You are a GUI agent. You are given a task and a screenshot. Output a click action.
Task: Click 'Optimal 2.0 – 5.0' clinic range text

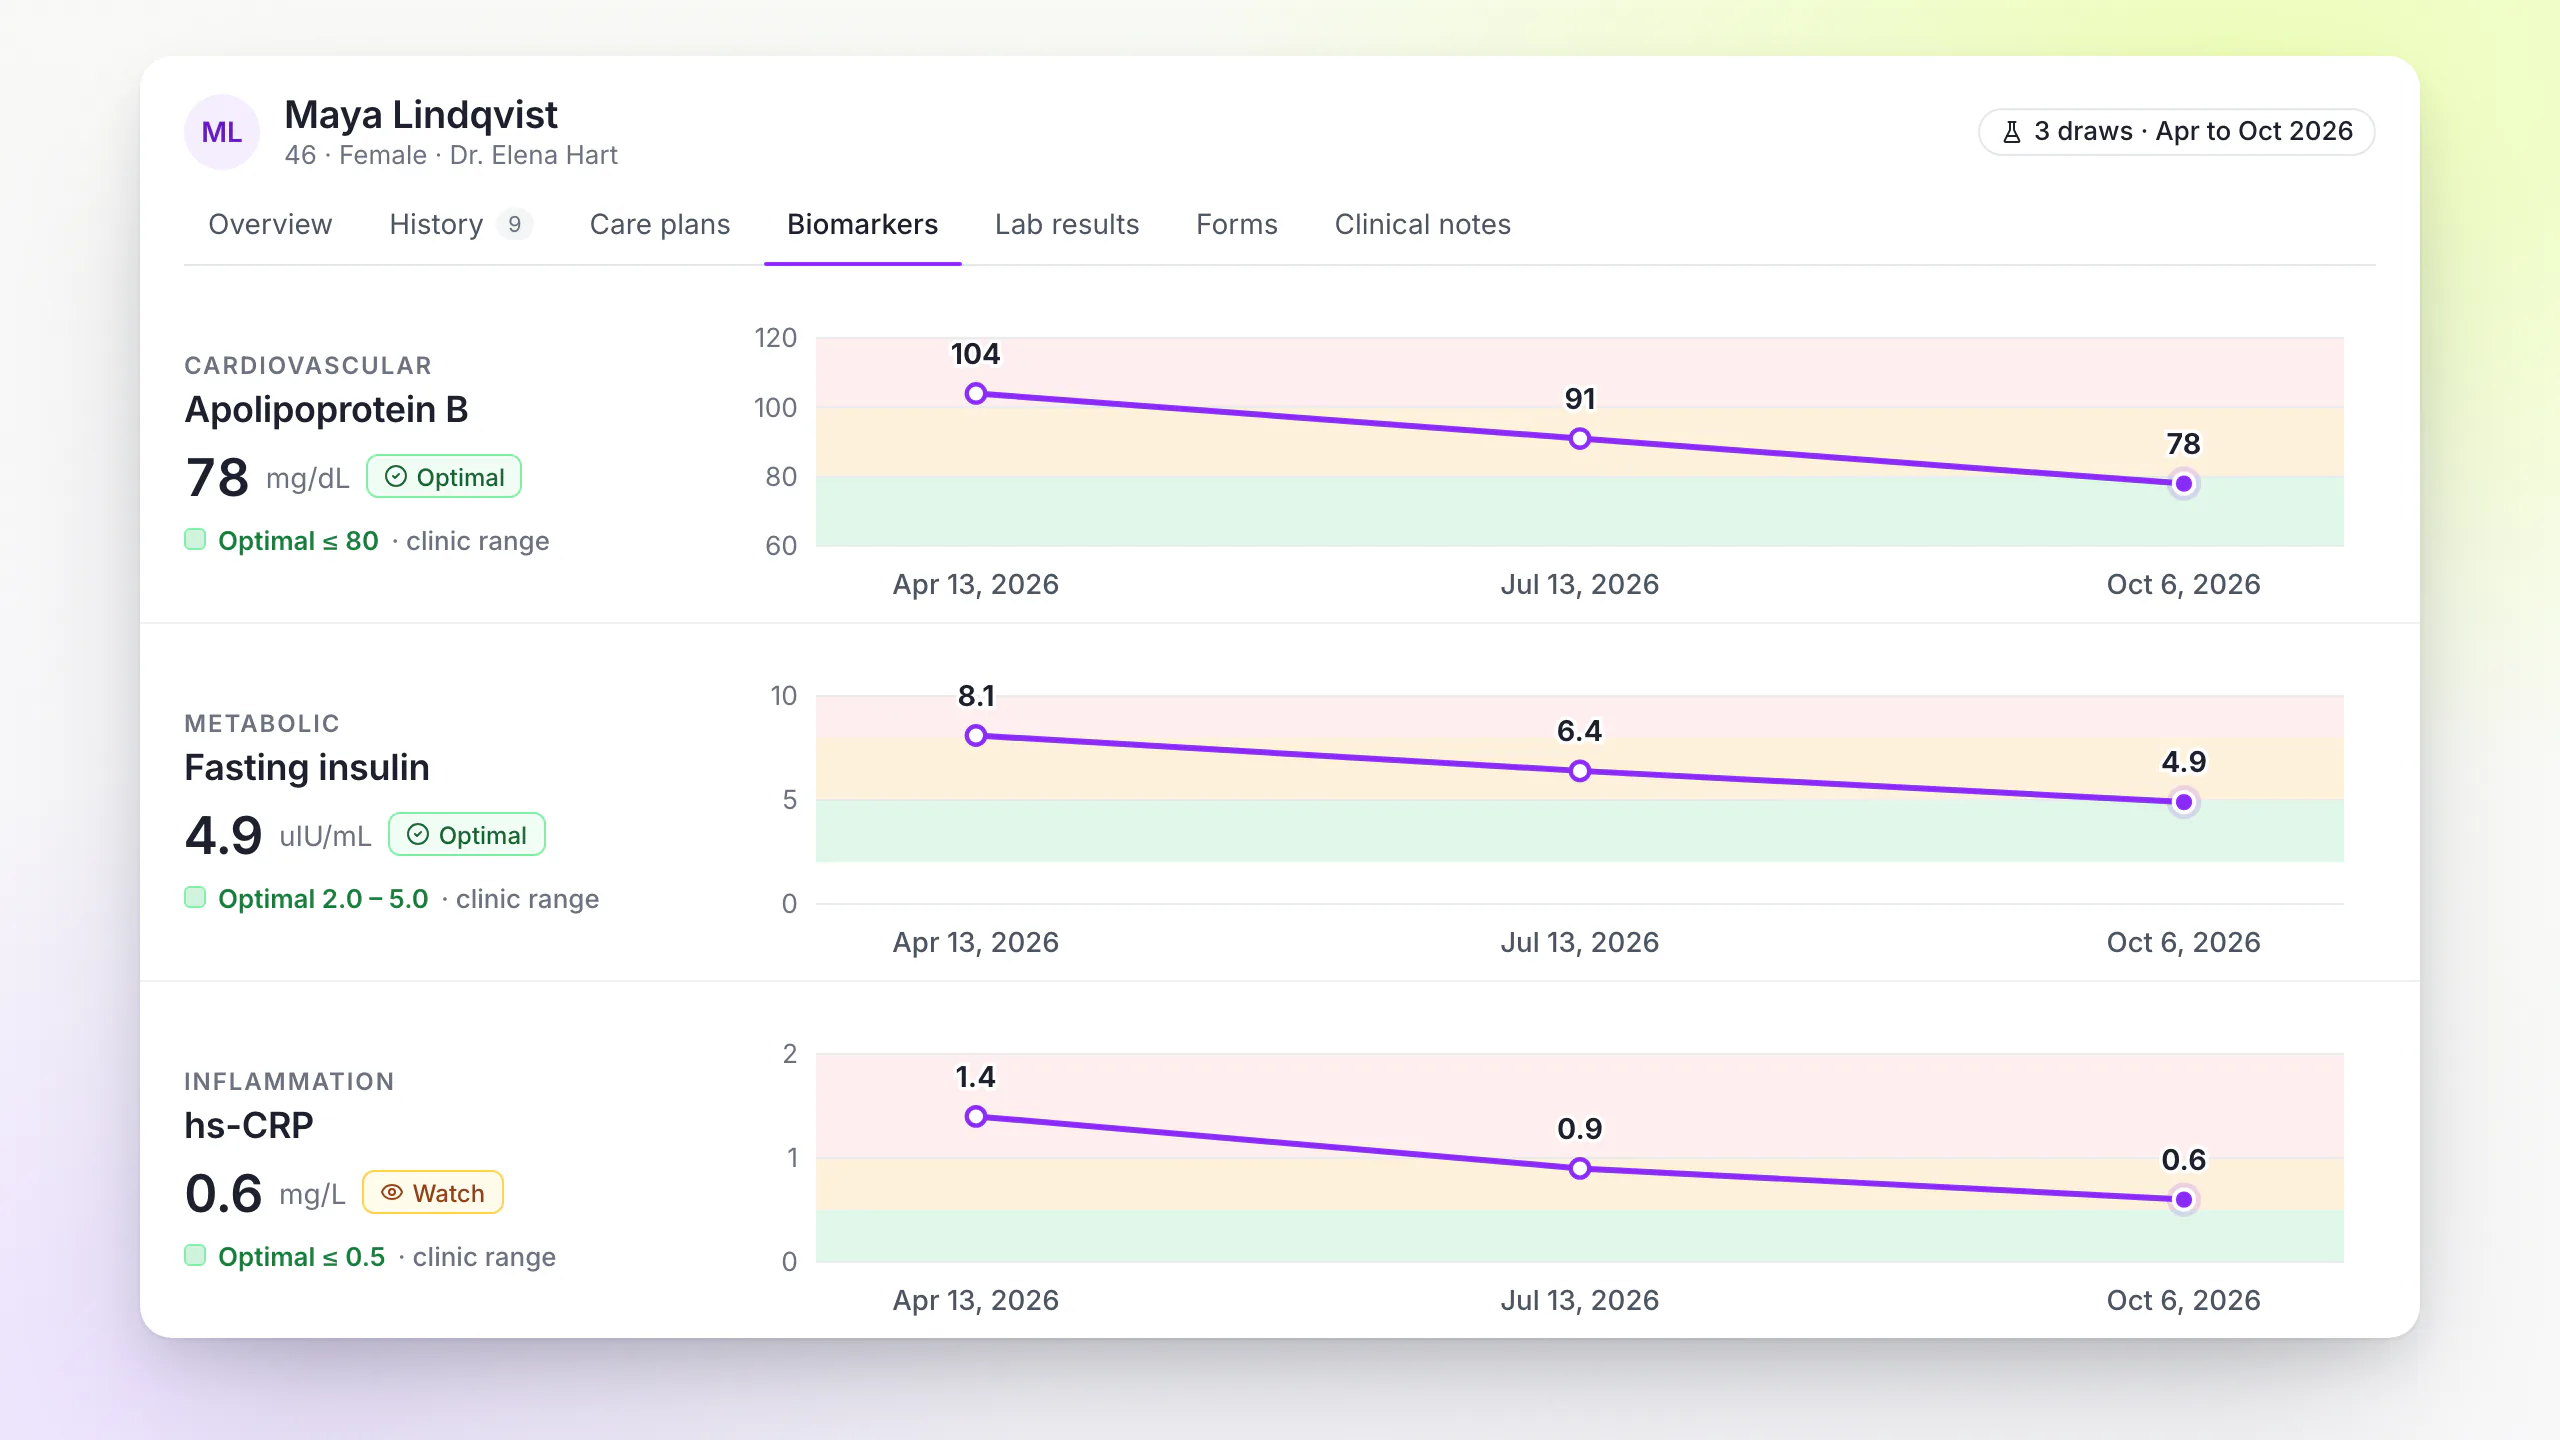click(323, 899)
